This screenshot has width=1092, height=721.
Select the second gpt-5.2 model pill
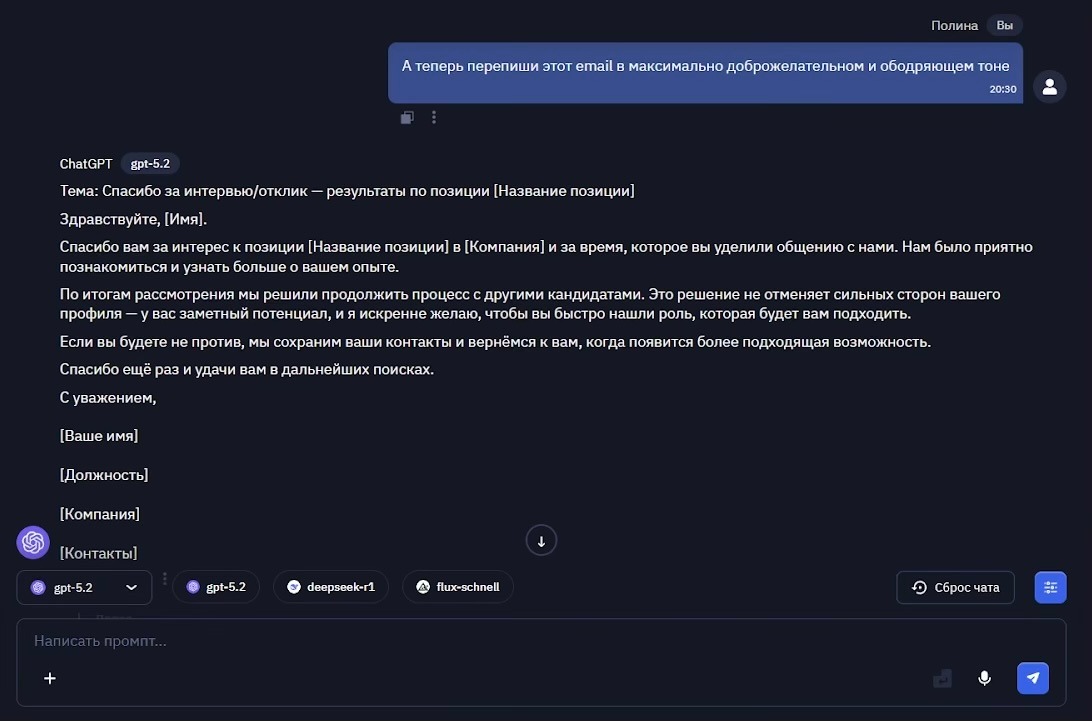[x=217, y=587]
